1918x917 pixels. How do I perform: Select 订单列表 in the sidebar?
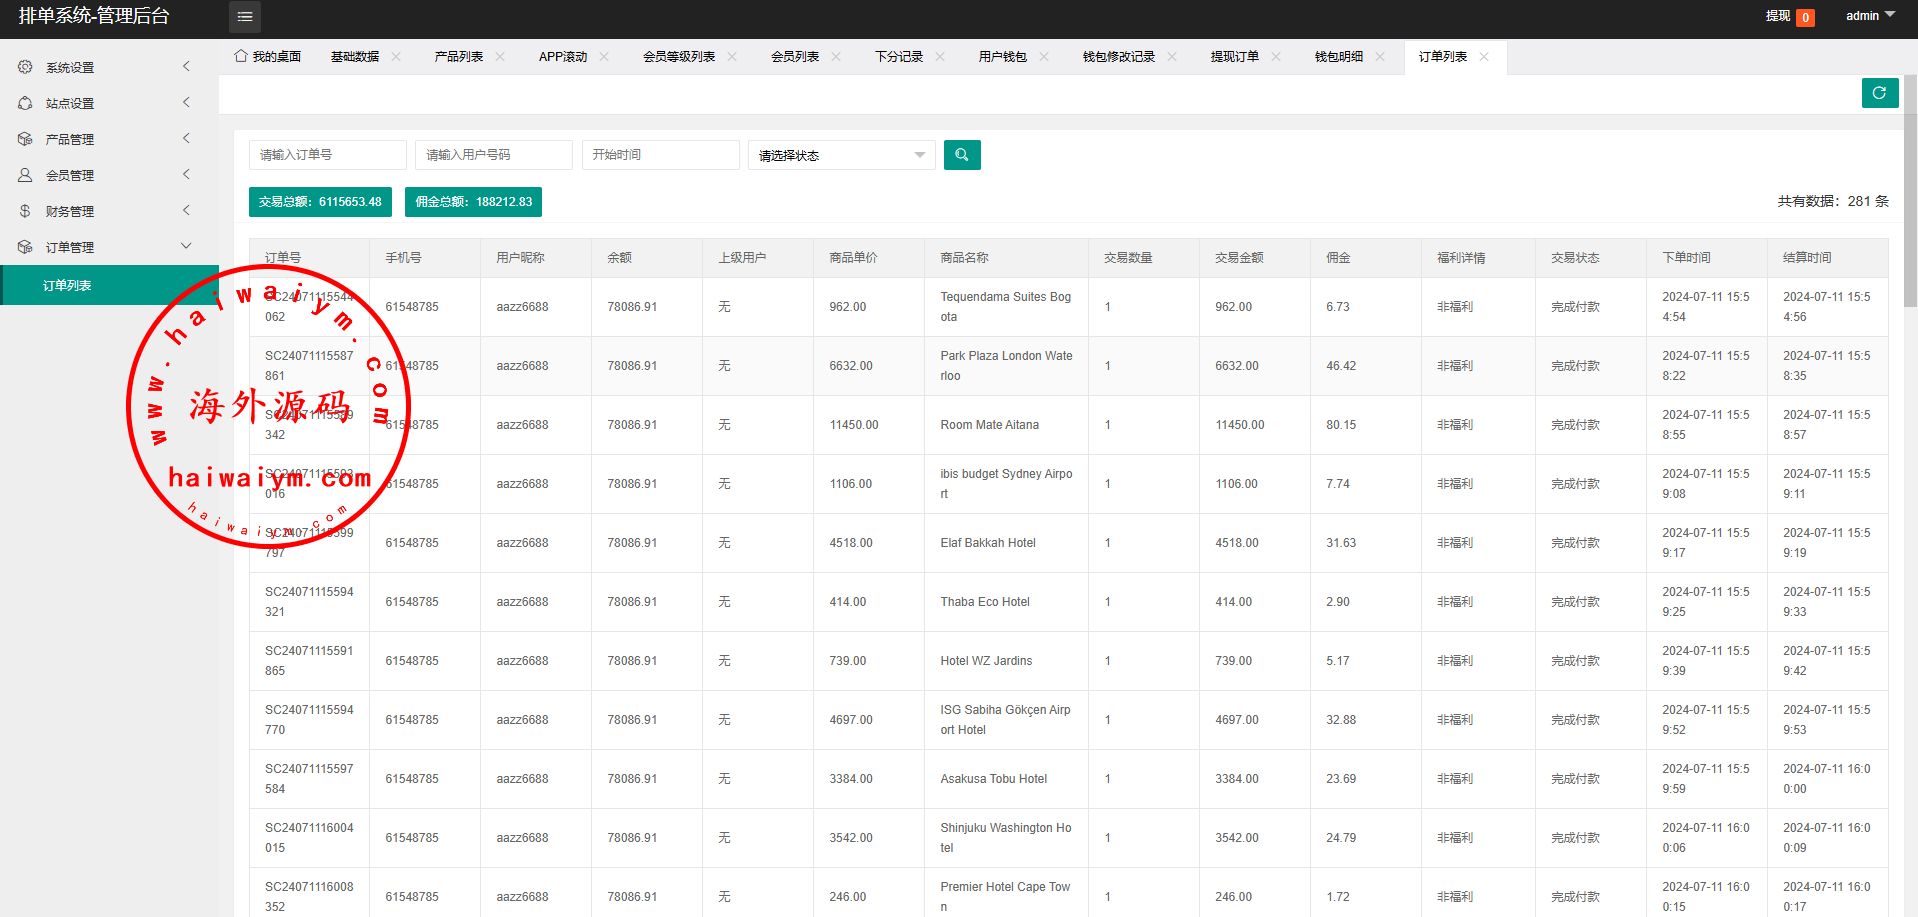(67, 286)
